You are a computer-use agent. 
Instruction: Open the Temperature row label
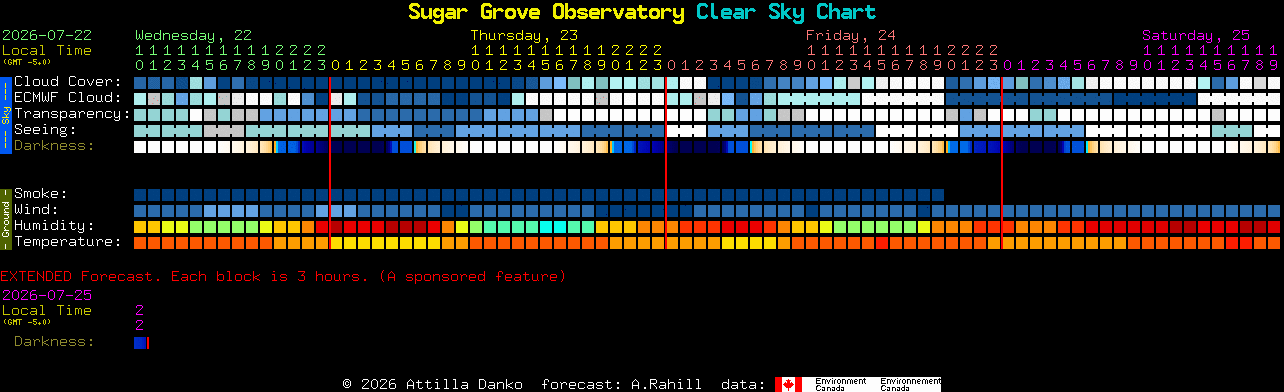click(67, 242)
